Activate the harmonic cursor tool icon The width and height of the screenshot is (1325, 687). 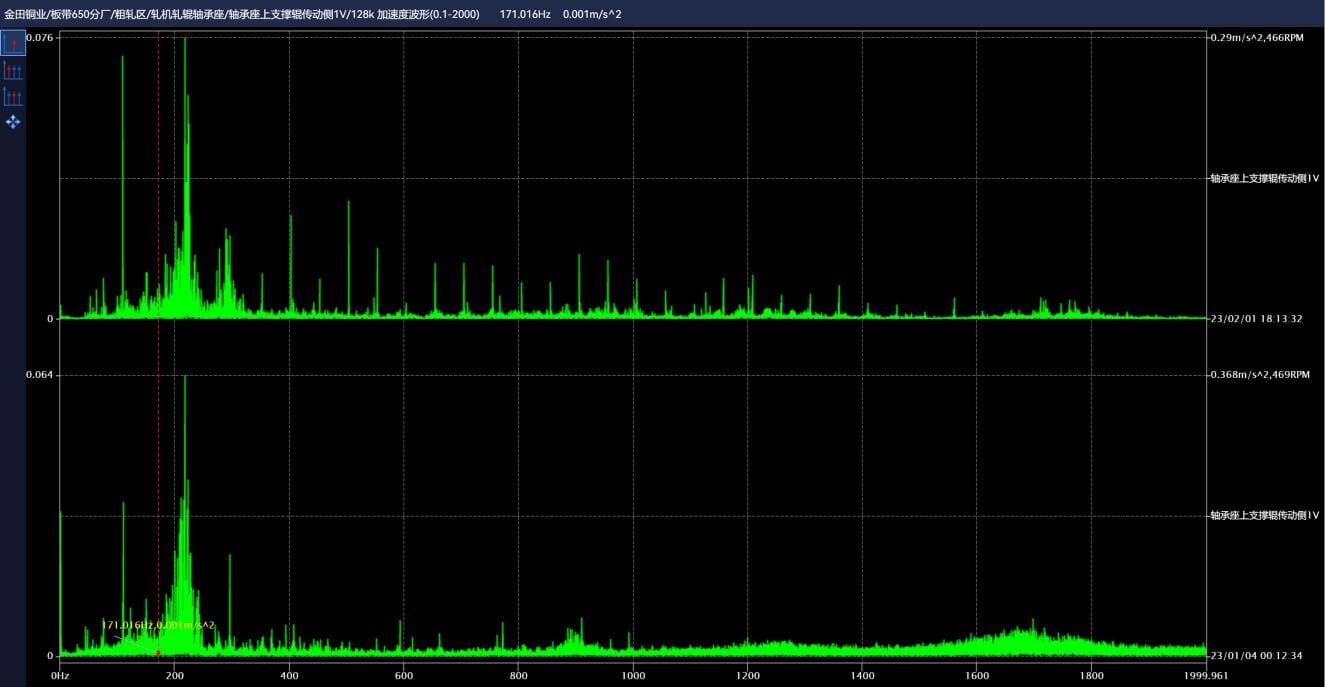tap(13, 70)
